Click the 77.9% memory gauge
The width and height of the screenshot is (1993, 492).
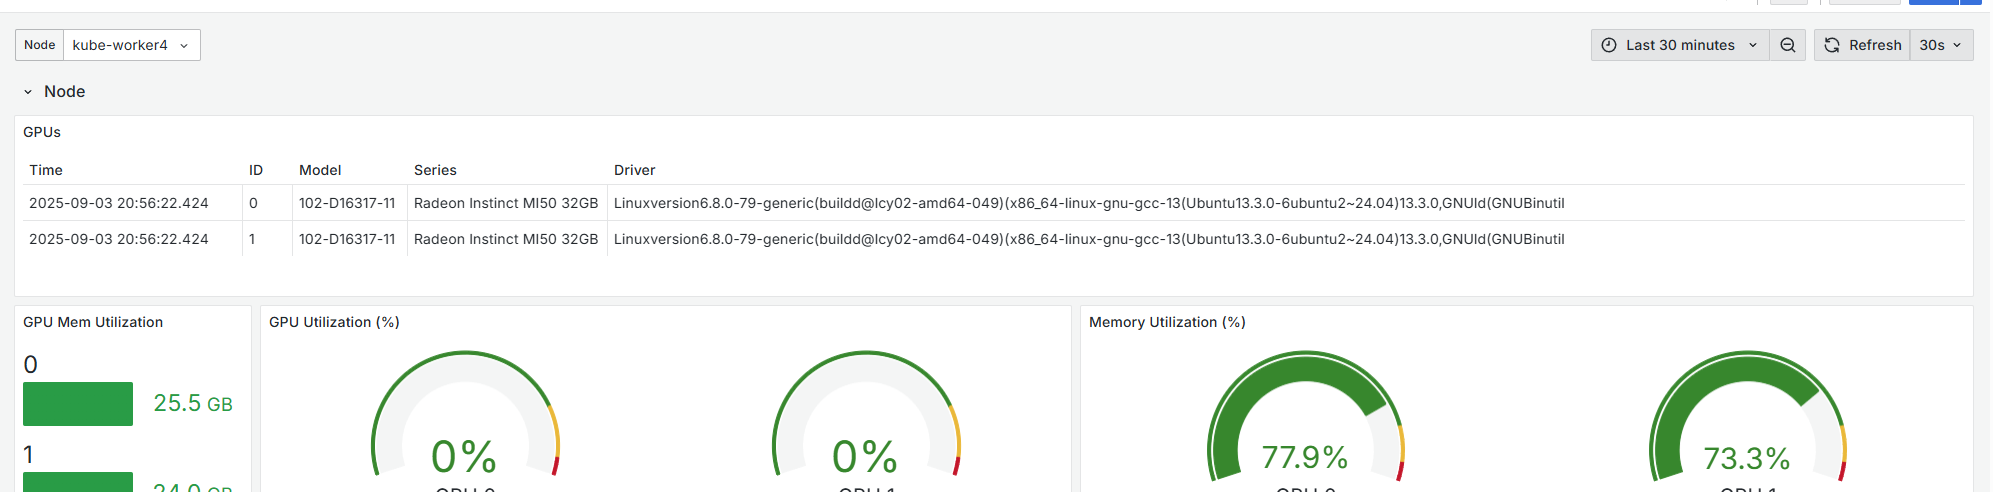coord(1305,420)
